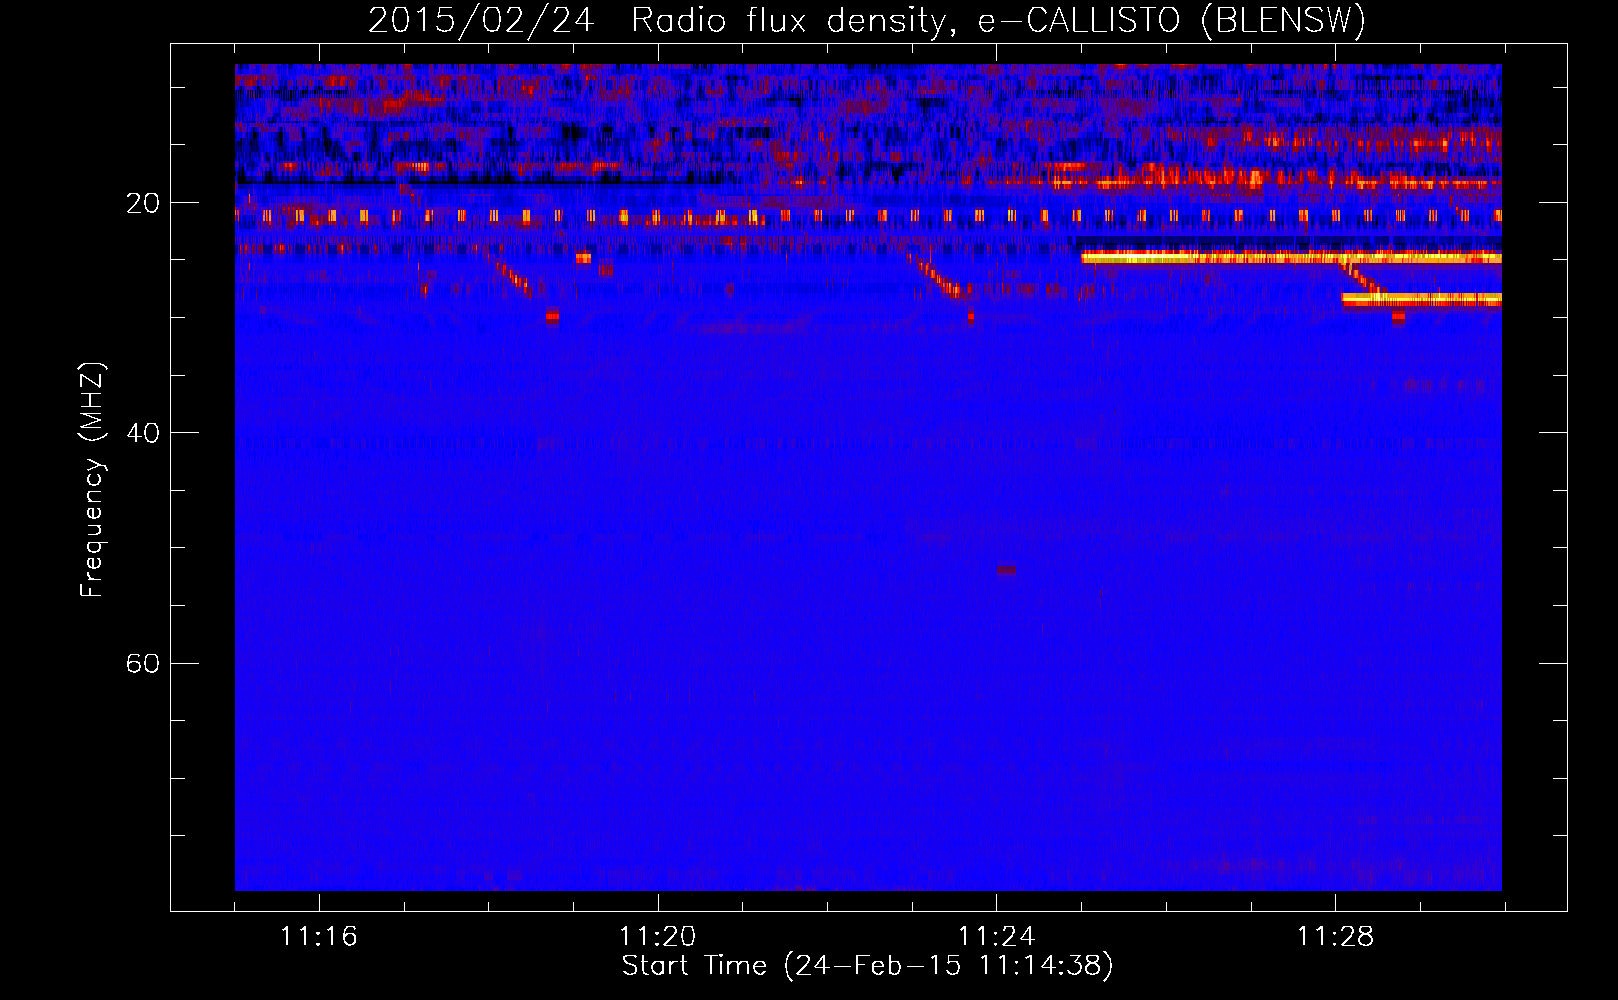
Task: Click the 11:24 time tick label
Action: click(x=996, y=937)
